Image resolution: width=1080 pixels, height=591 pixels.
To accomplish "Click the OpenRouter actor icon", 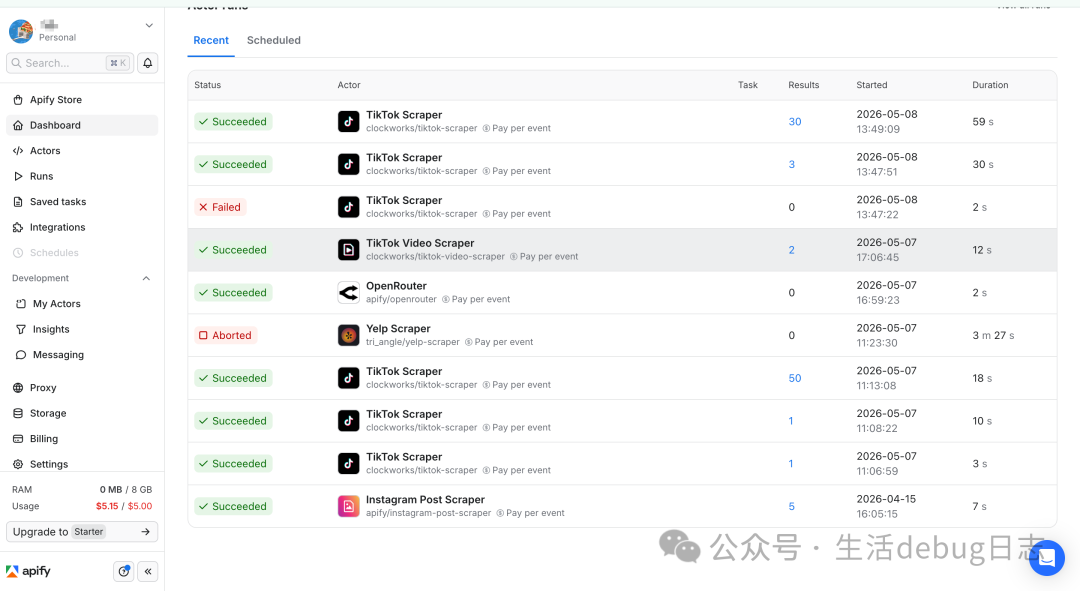I will click(x=349, y=293).
